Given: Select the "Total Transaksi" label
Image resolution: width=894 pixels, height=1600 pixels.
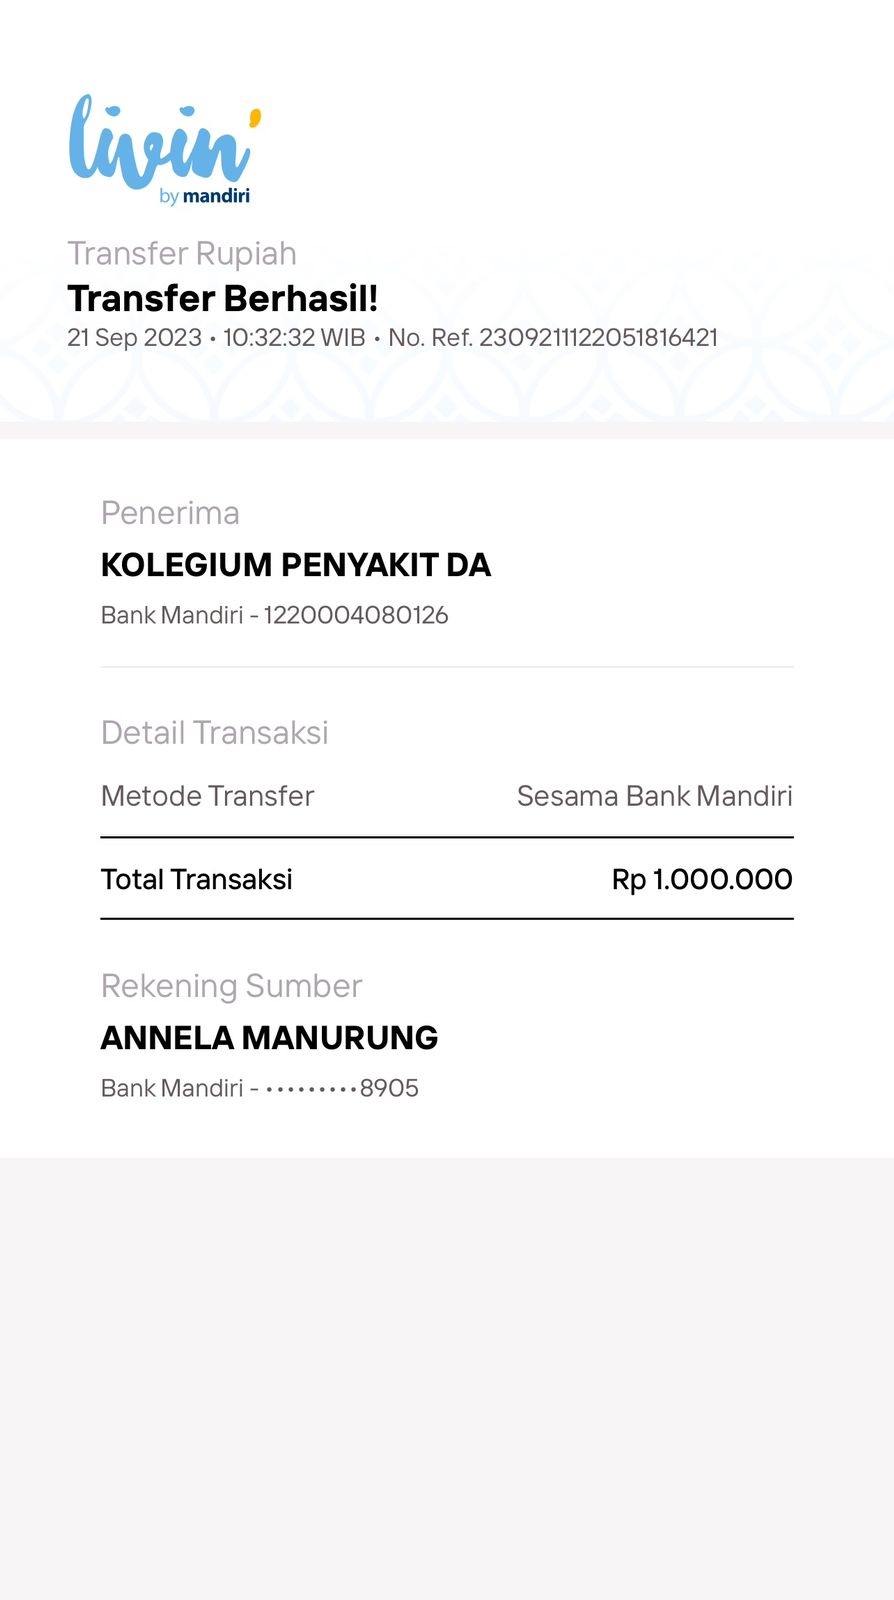Looking at the screenshot, I should 196,880.
